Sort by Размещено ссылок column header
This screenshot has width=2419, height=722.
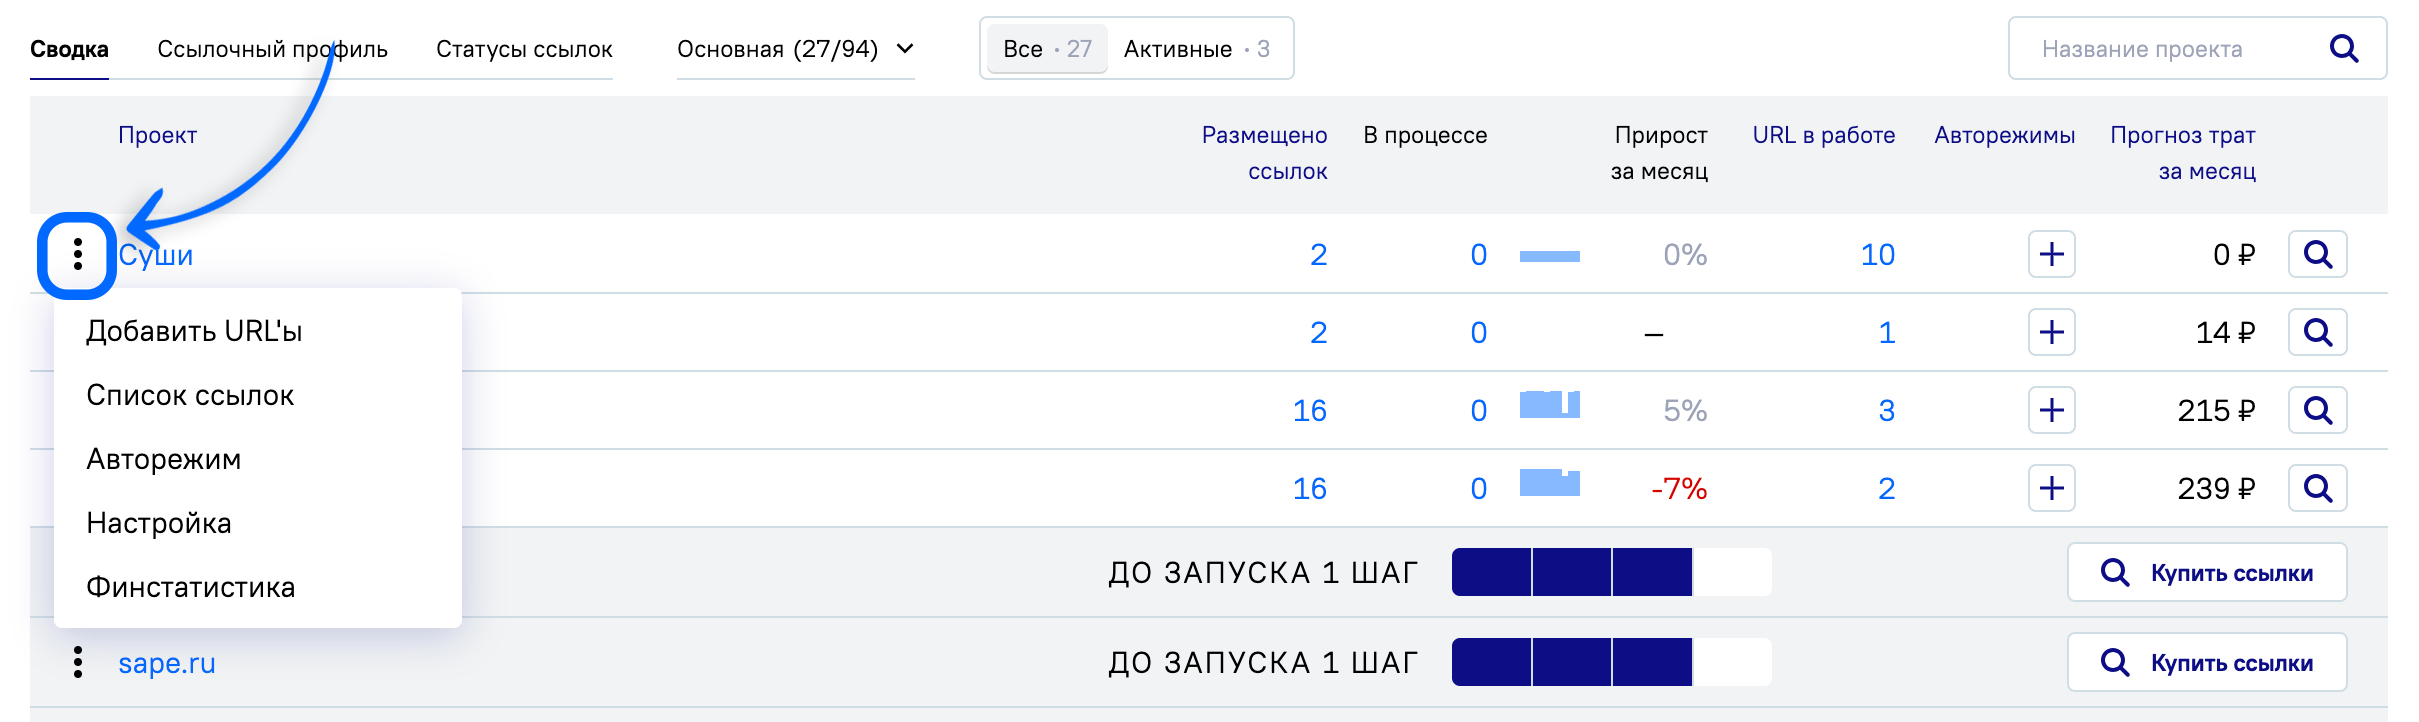(1265, 153)
